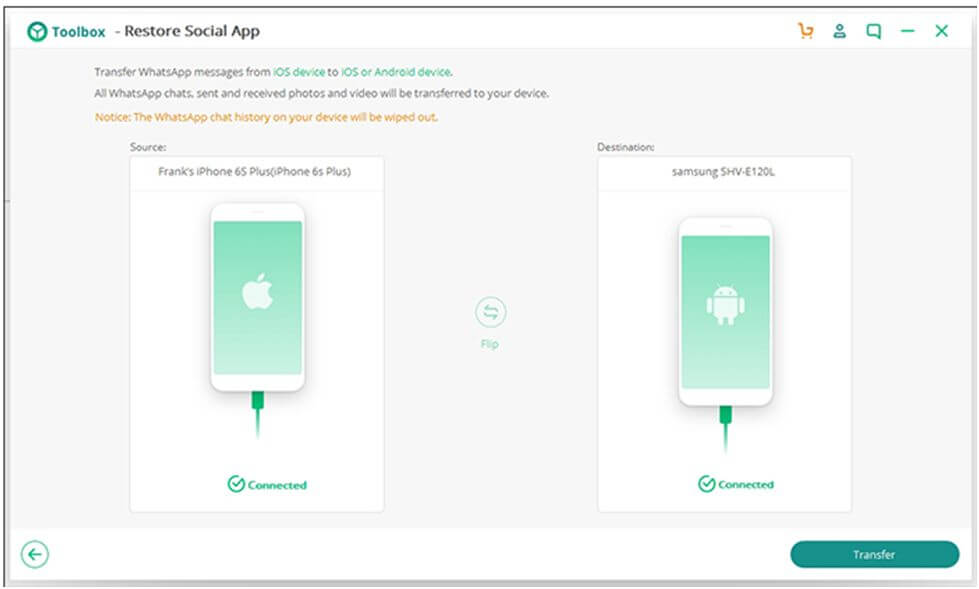Viewport: 979px width, 589px height.
Task: Click the orange WhatsApp wipe notice
Action: [x=266, y=117]
